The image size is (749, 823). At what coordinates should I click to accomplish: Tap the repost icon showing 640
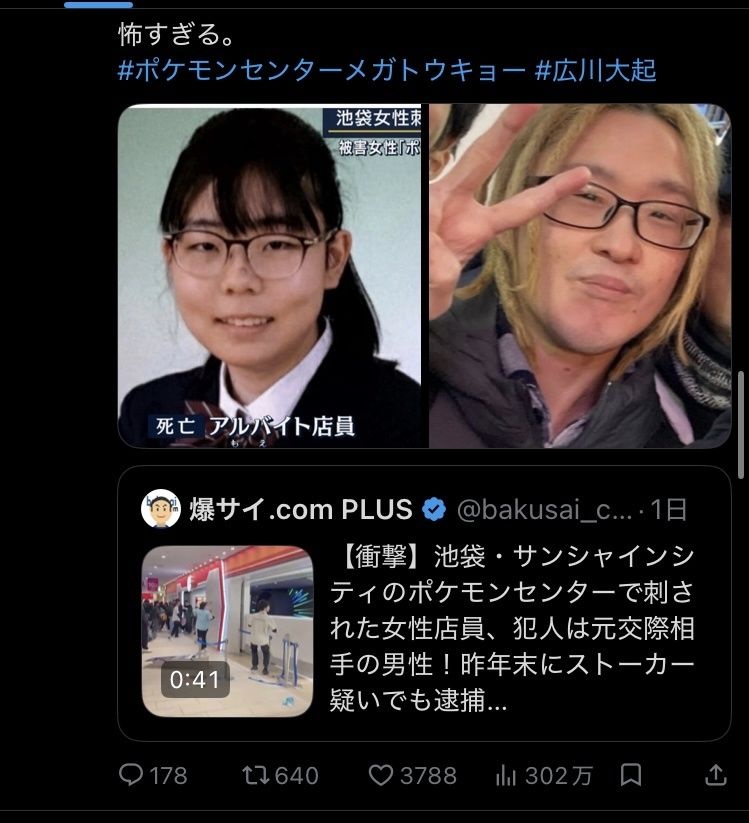[256, 775]
